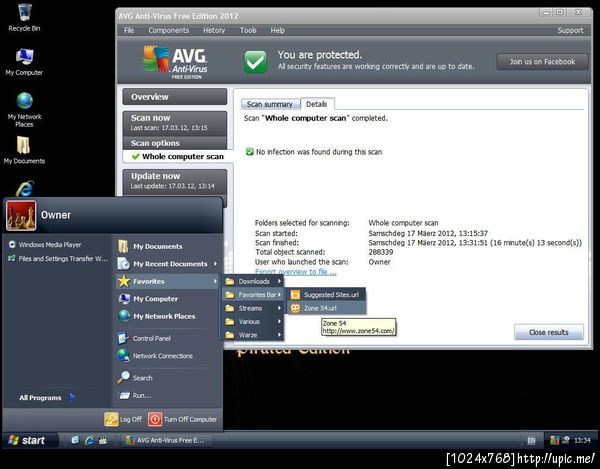Click the Owner chess user picture
This screenshot has height=469, width=600.
[21, 216]
